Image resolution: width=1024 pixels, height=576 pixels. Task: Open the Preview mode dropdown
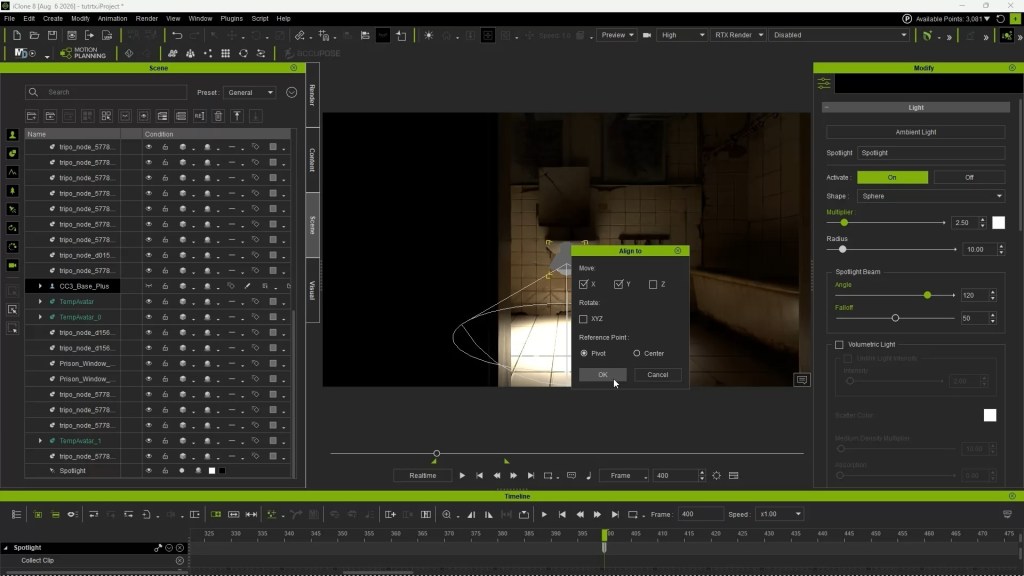[617, 35]
